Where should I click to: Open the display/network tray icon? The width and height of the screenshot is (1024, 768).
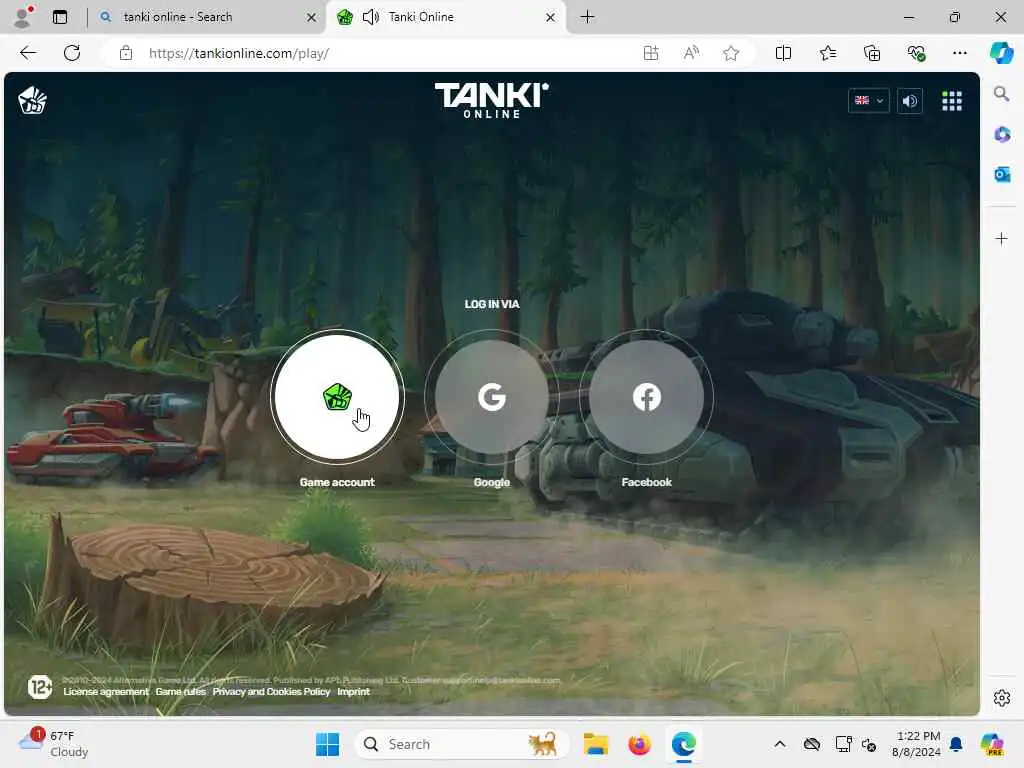843,744
